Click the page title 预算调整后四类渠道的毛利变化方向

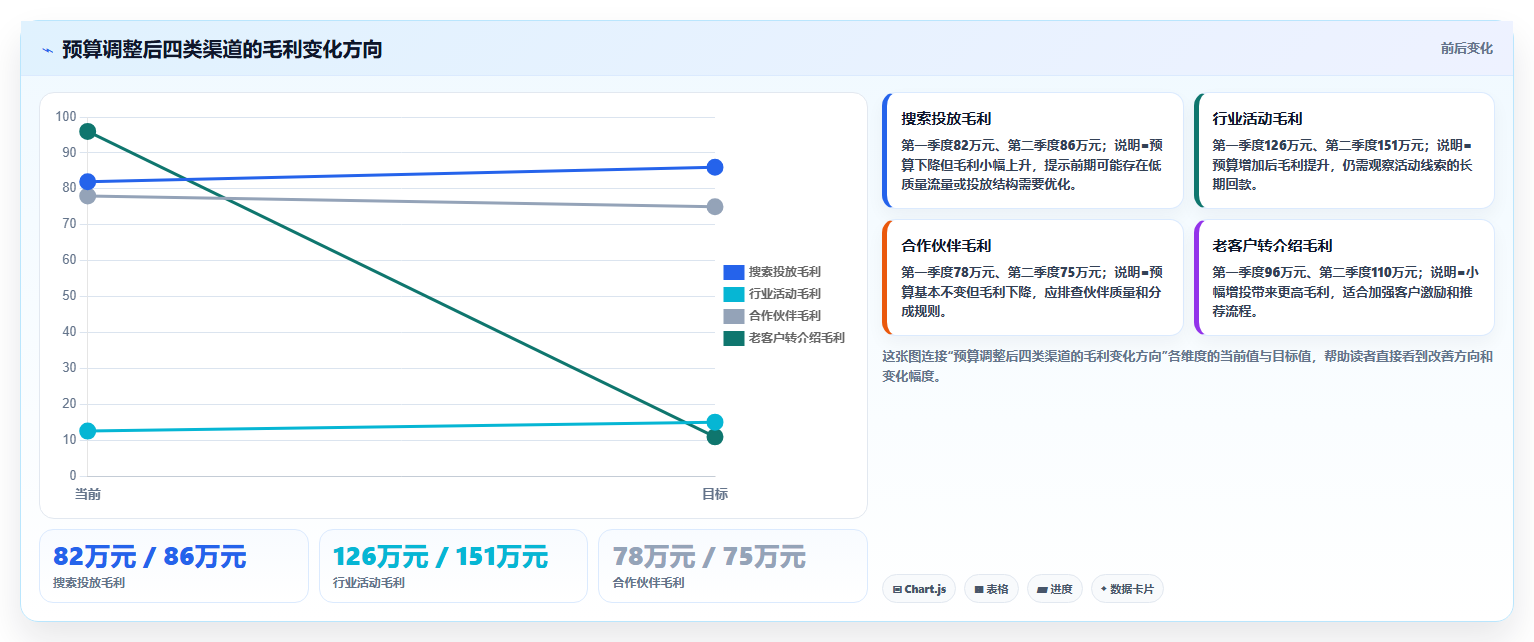pos(222,49)
